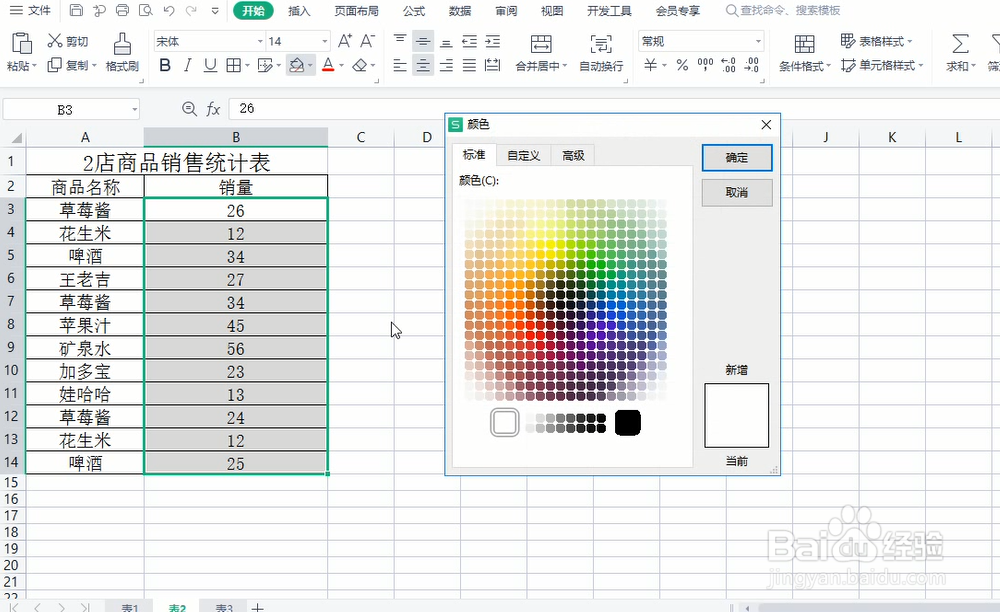This screenshot has height=612, width=1000.
Task: Apply thousands separator format
Action: coord(705,64)
